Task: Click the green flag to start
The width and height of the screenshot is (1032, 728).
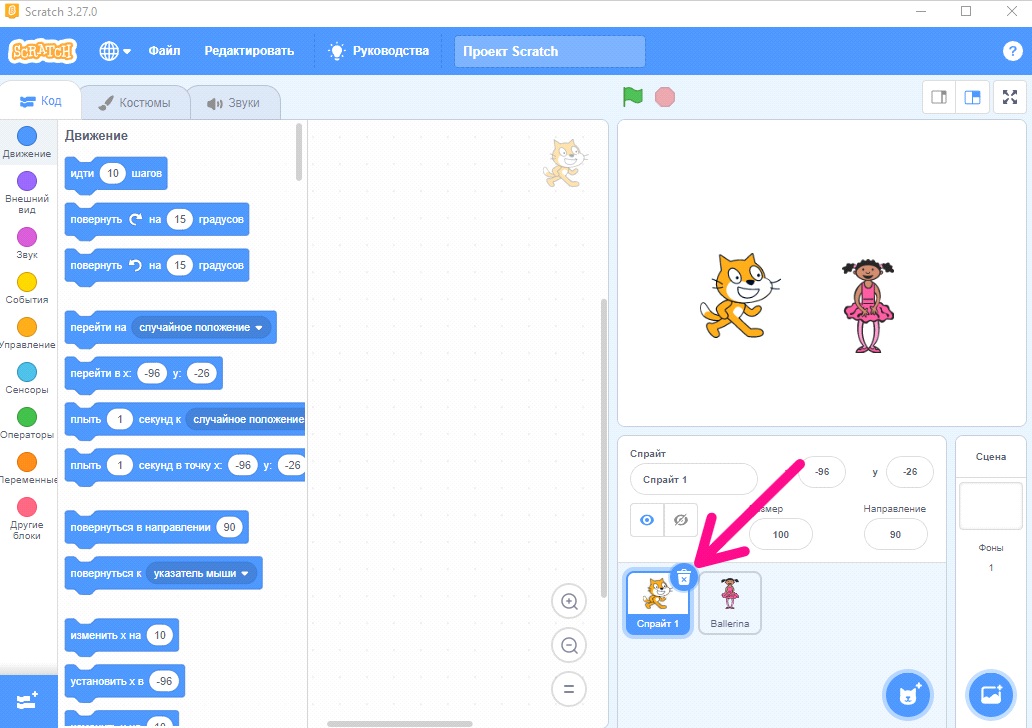Action: coord(632,97)
